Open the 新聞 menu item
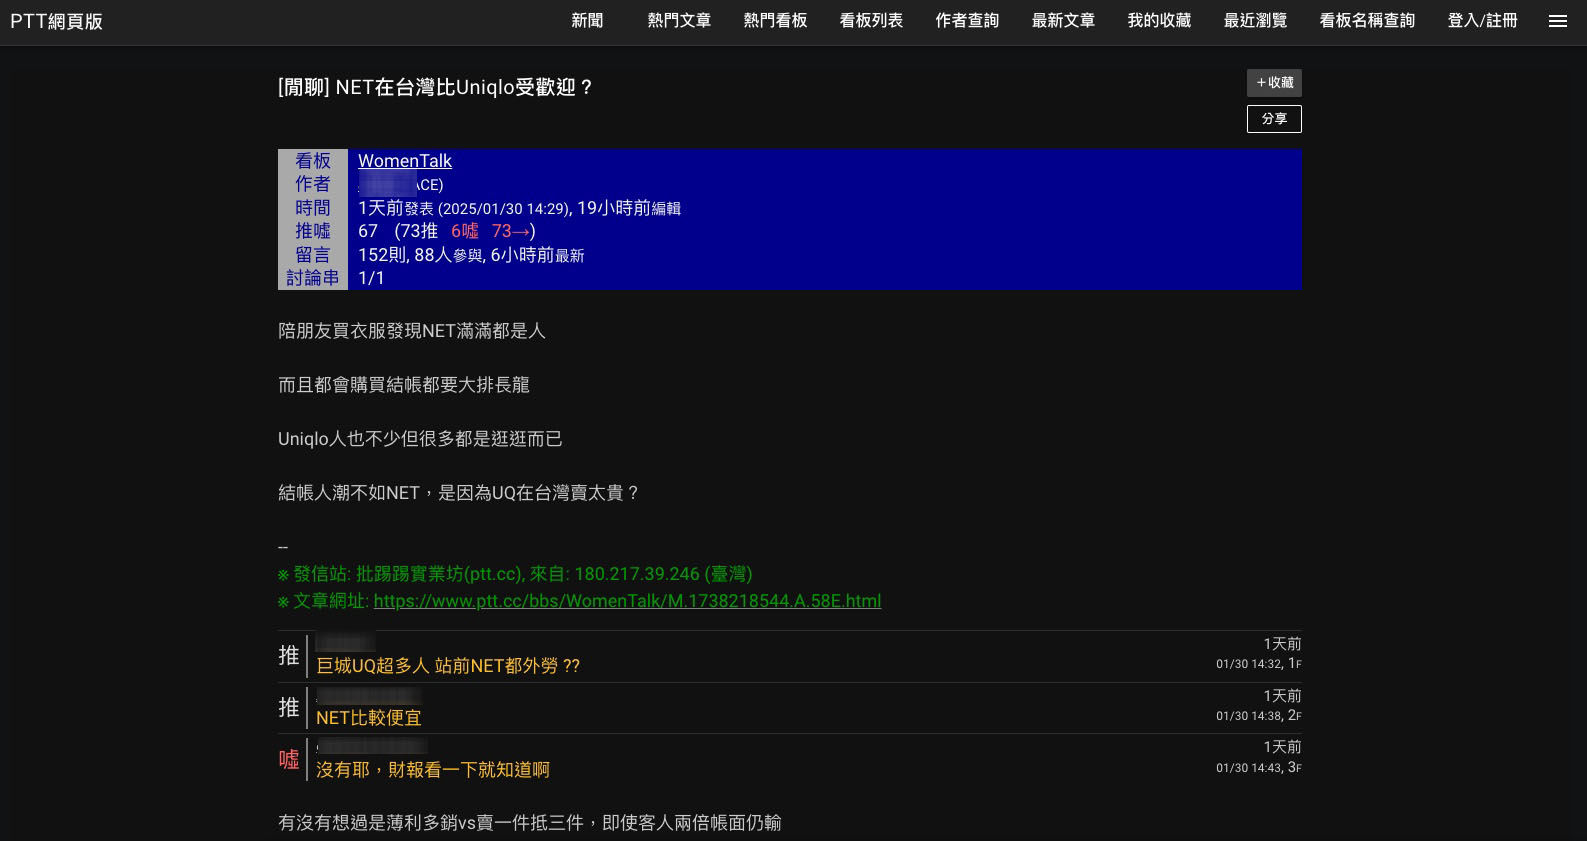 pos(587,21)
